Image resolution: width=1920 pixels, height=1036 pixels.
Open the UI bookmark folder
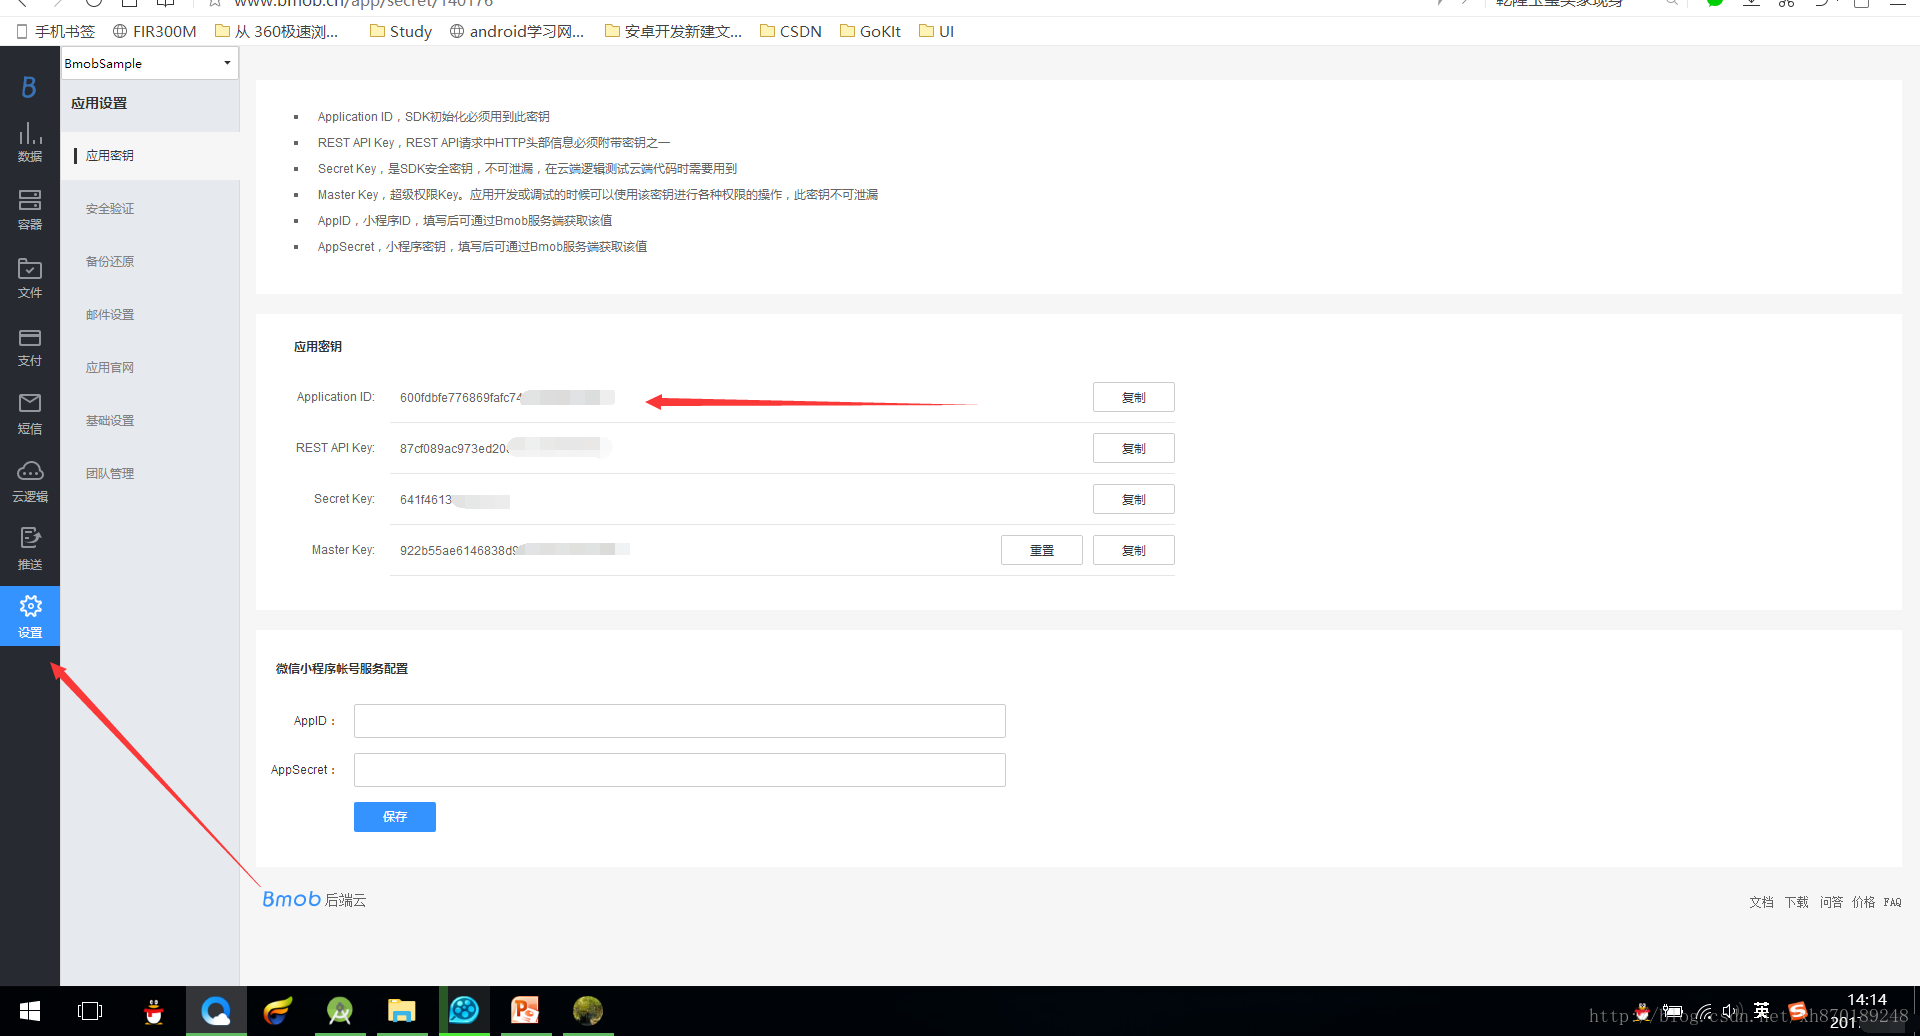[x=937, y=31]
